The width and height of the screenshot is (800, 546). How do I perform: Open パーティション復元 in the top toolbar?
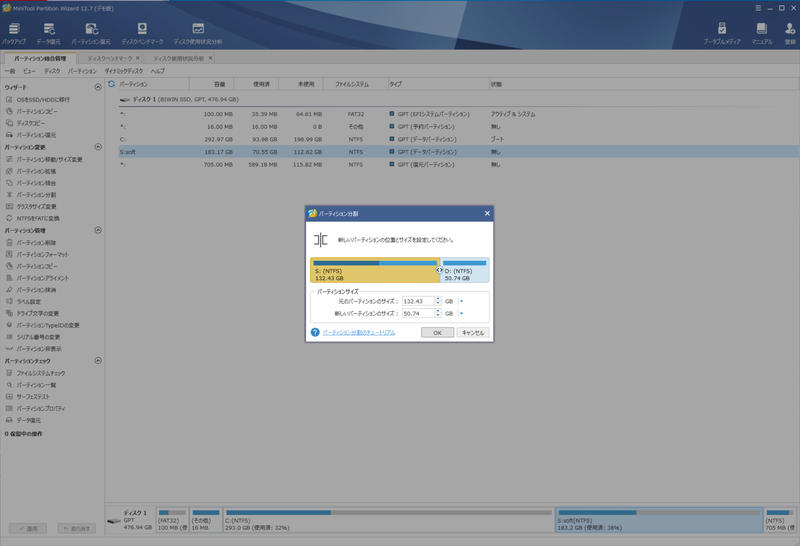91,34
